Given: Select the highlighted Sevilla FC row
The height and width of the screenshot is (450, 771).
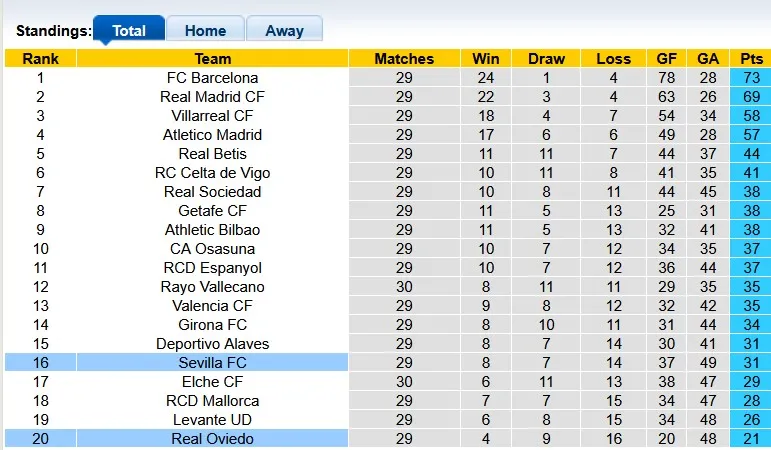Looking at the screenshot, I should [212, 363].
